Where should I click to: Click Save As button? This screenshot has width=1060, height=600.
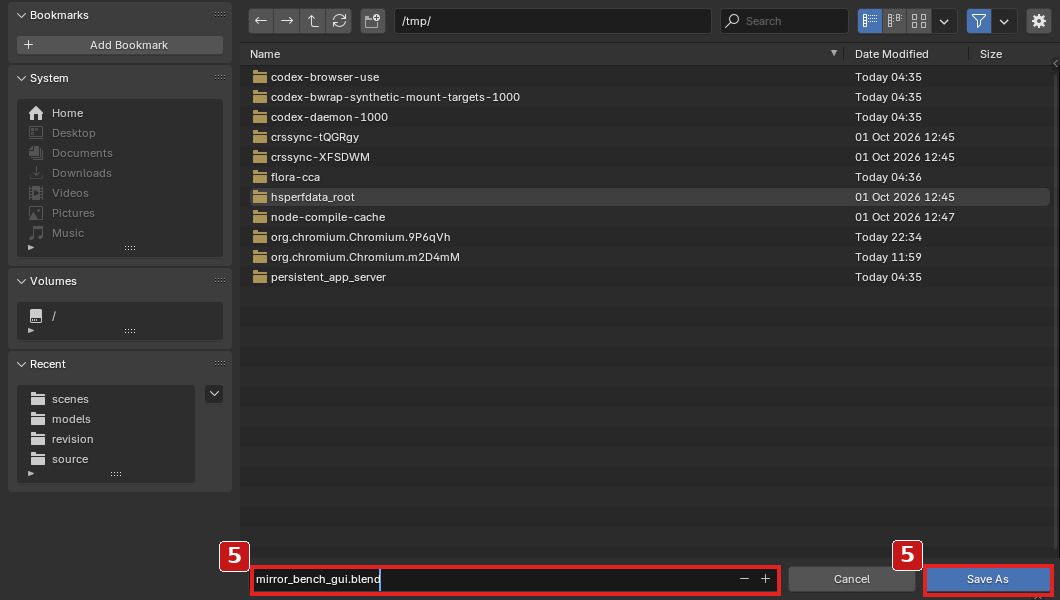pyautogui.click(x=988, y=579)
